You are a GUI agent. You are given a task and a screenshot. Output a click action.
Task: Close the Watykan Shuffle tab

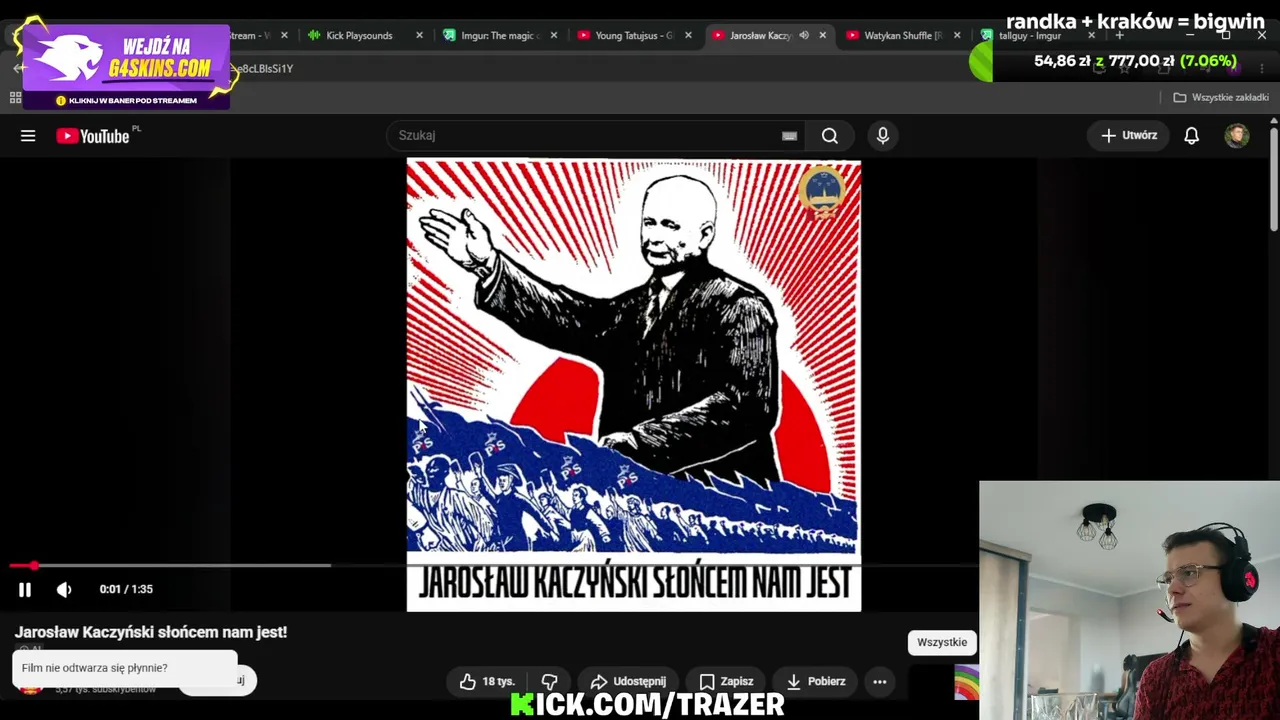click(x=957, y=35)
